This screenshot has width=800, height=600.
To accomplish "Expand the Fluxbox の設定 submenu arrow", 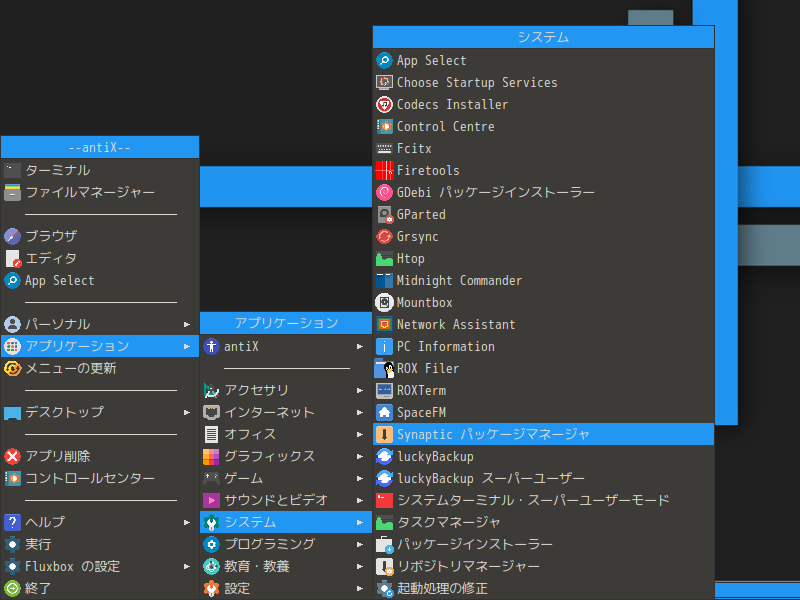I will click(187, 566).
